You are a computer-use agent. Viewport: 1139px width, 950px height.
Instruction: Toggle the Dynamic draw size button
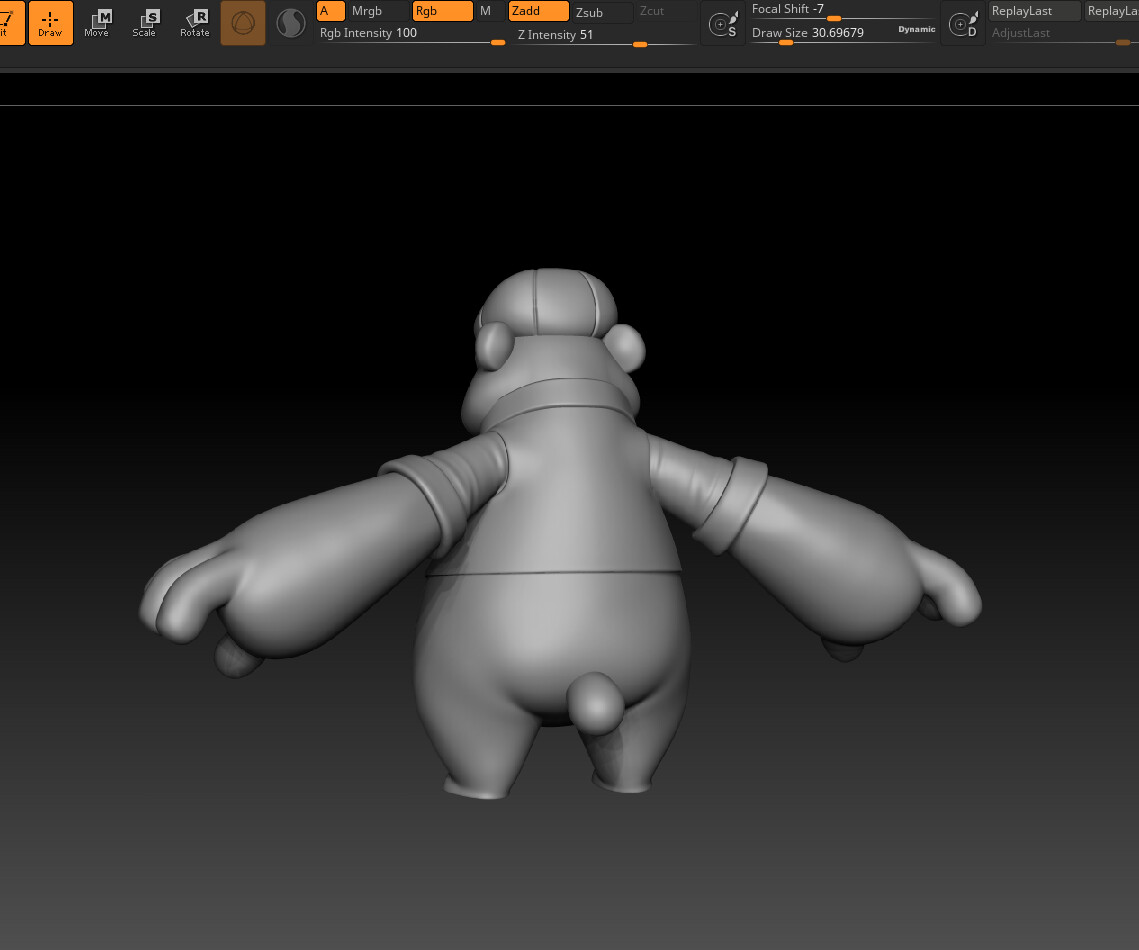pyautogui.click(x=917, y=30)
